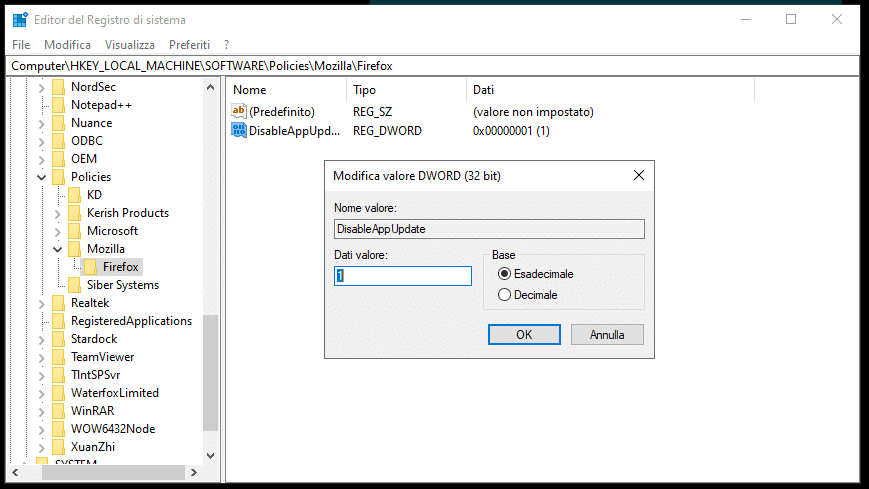This screenshot has width=869, height=489.
Task: Click the Notepad++ folder icon
Action: (x=58, y=105)
